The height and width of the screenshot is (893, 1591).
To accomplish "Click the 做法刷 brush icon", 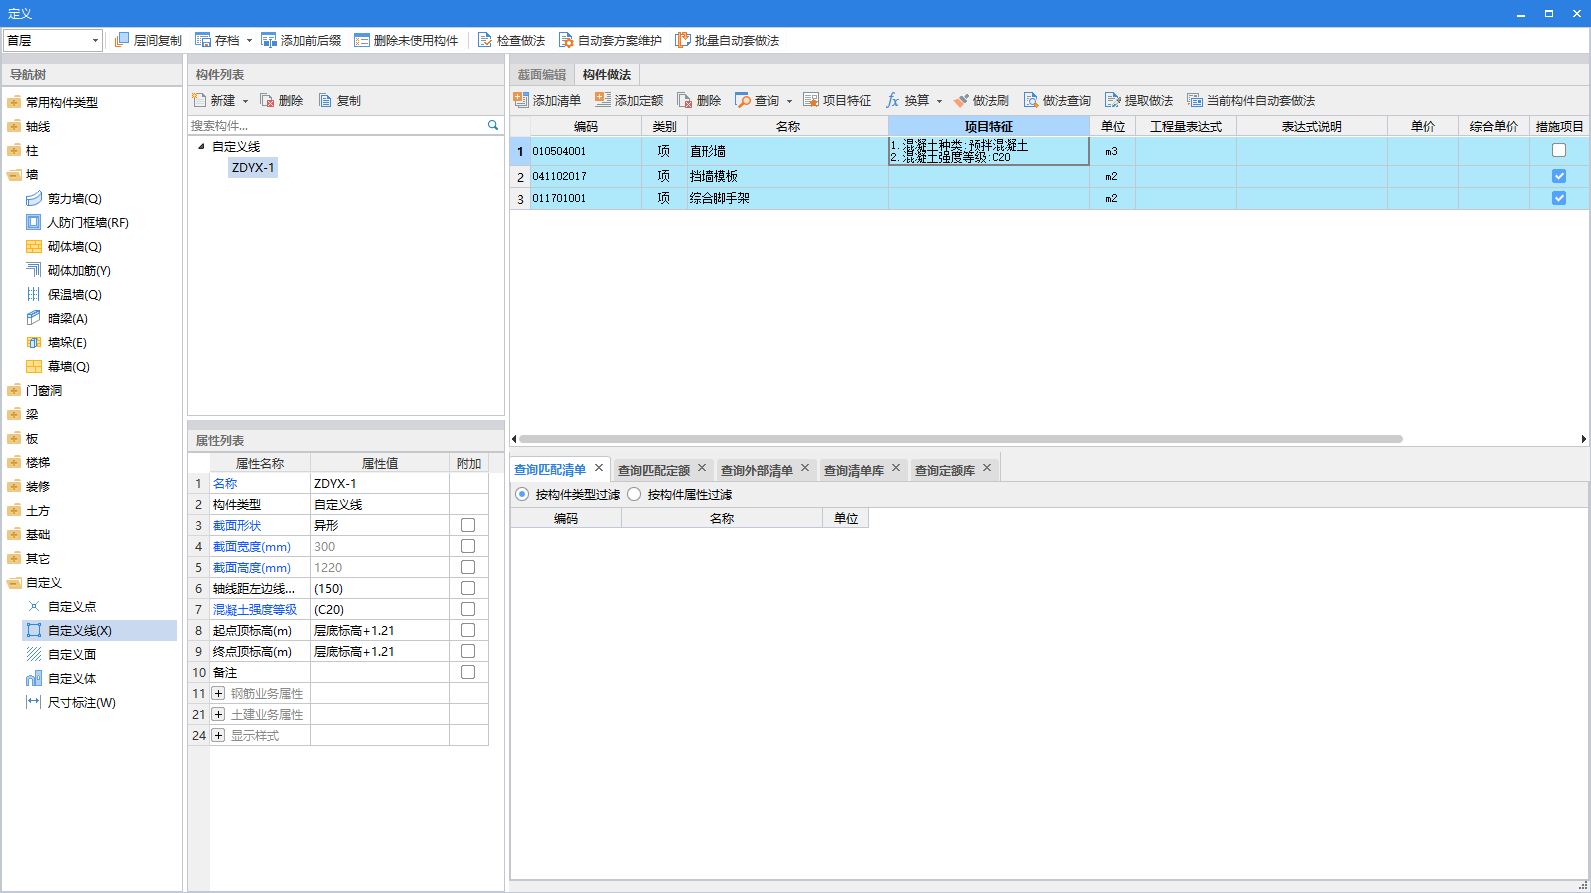I will click(961, 100).
